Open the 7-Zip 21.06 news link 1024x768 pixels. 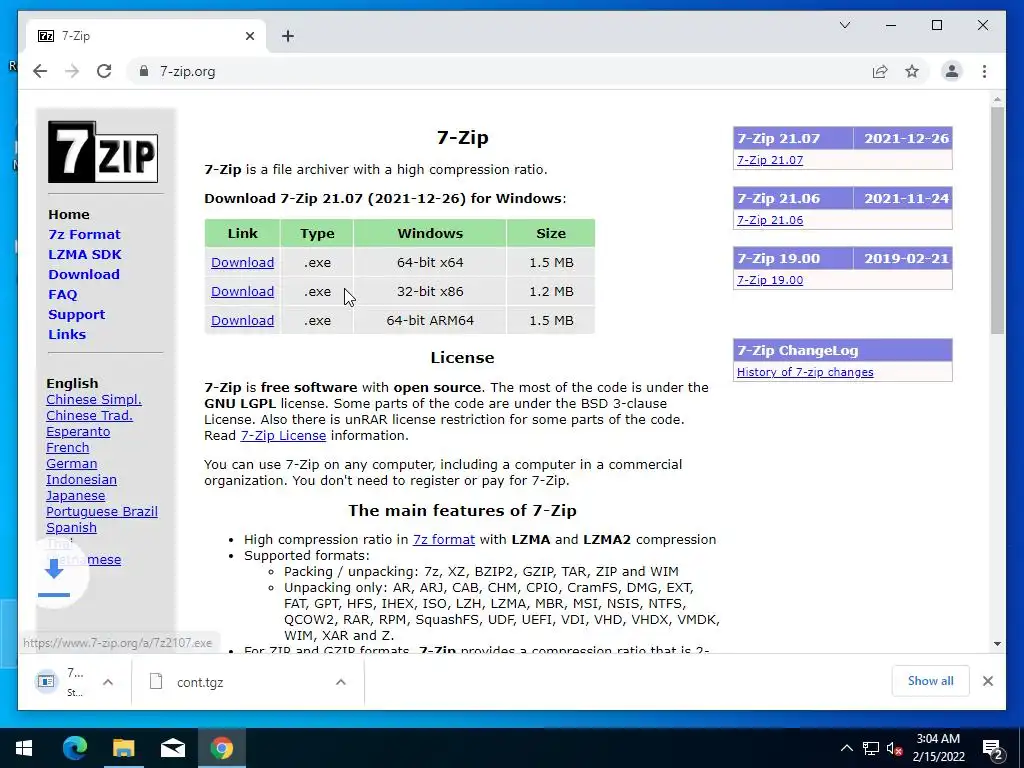click(770, 220)
